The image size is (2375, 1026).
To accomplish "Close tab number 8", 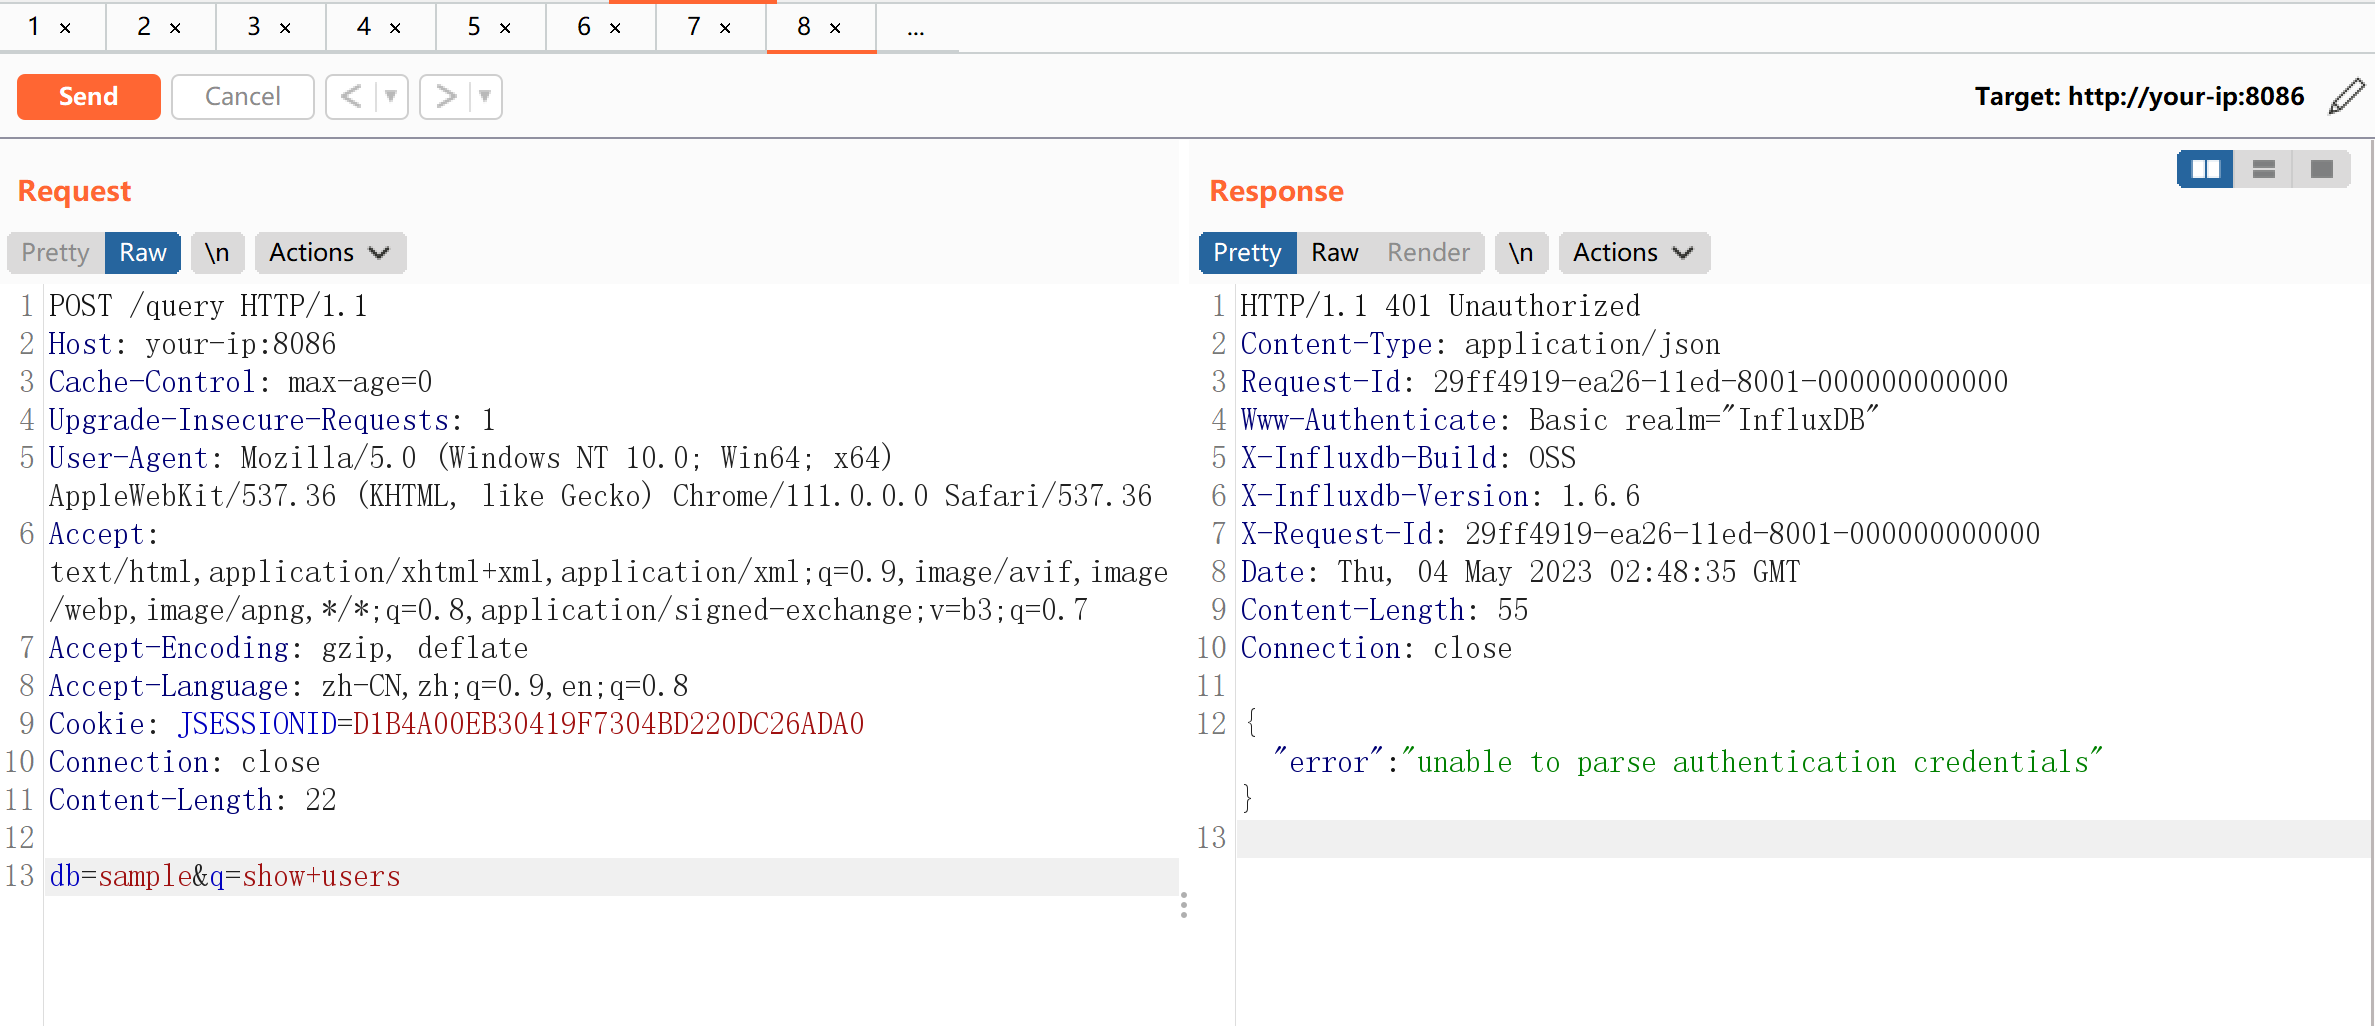I will [x=835, y=28].
